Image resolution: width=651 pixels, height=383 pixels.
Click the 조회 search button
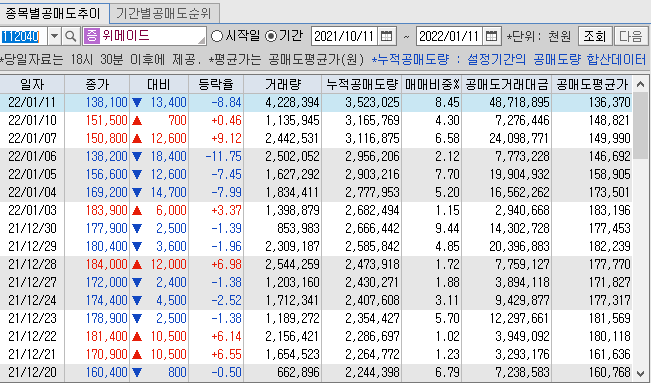tap(595, 37)
